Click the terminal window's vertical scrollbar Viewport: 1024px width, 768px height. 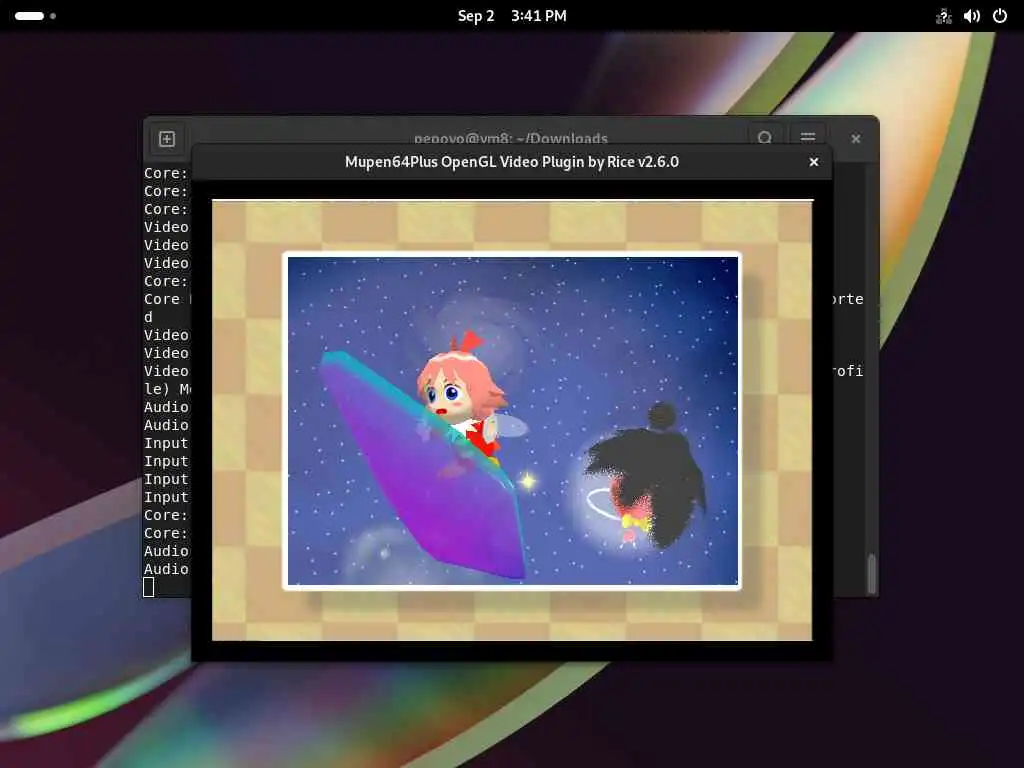click(x=872, y=573)
